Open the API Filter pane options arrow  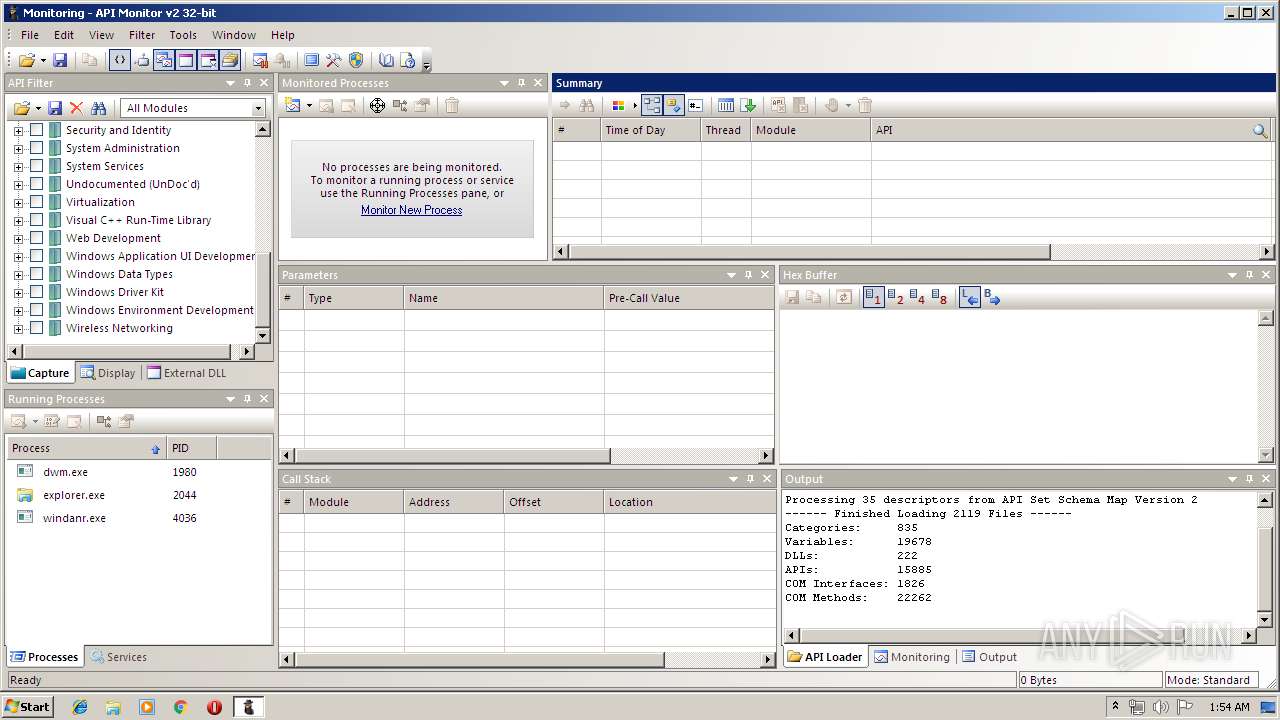pyautogui.click(x=230, y=83)
